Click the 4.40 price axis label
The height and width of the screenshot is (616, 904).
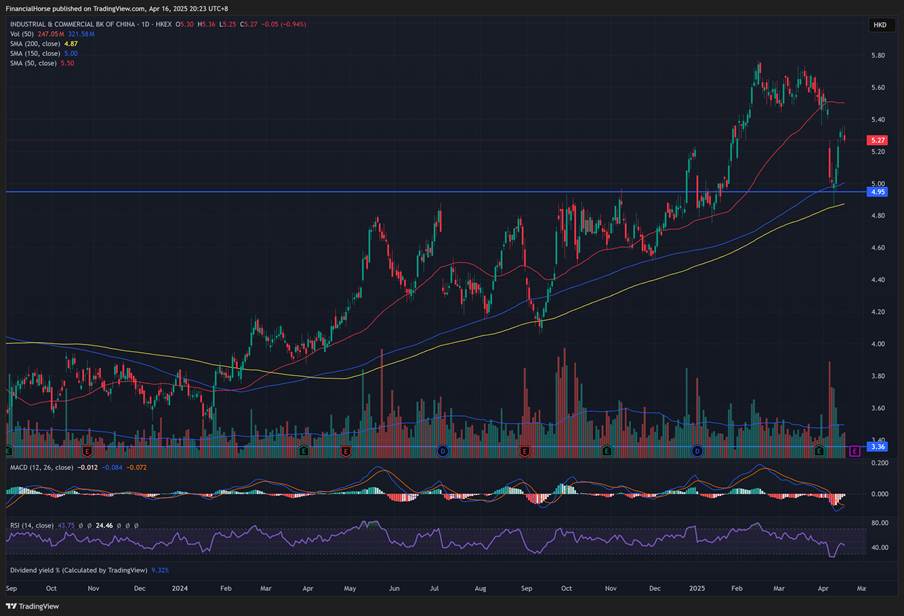[x=878, y=280]
